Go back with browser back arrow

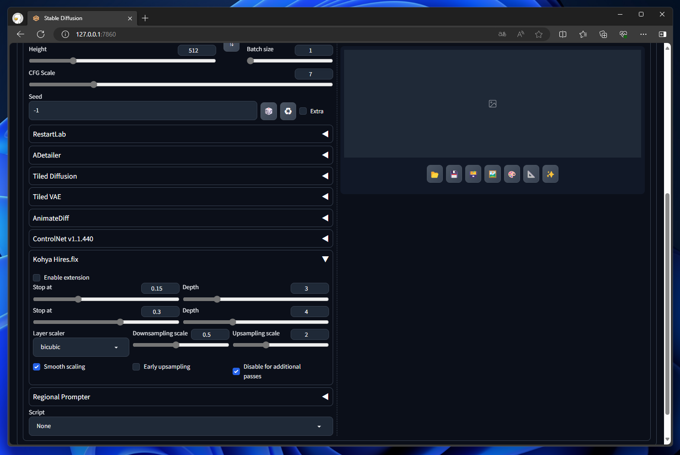(x=20, y=34)
